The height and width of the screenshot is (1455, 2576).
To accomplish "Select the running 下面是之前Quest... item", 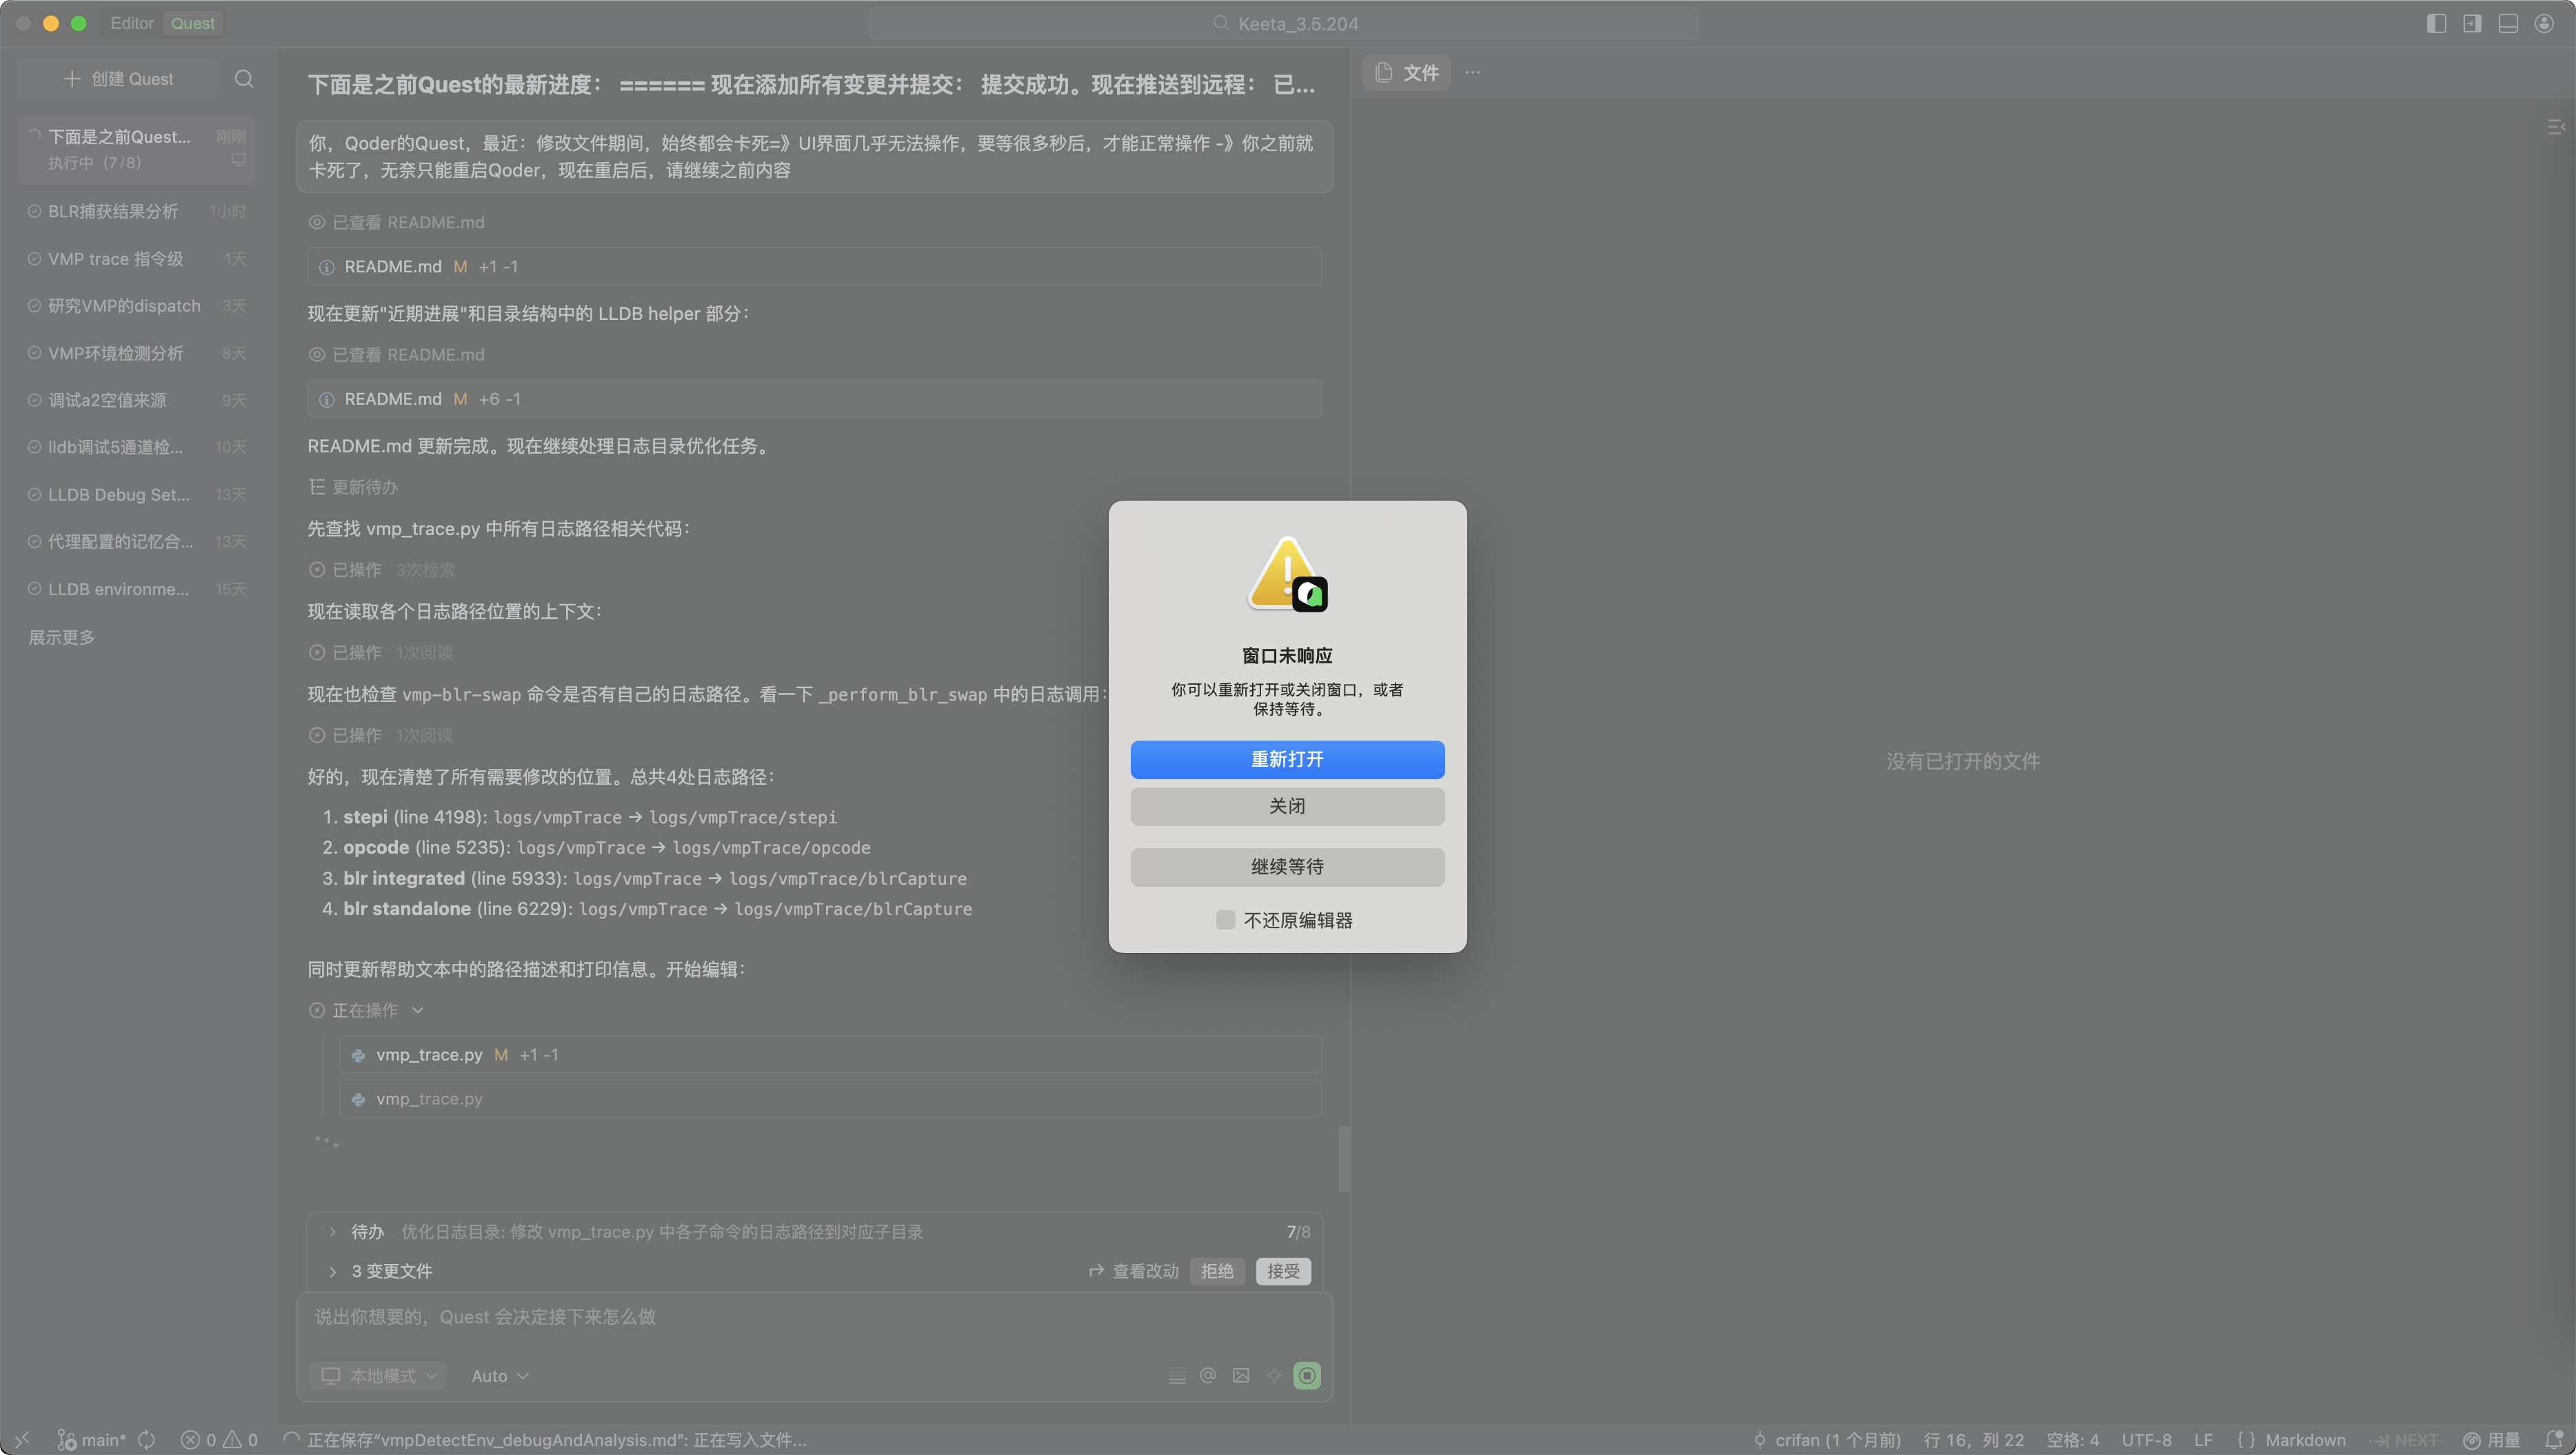I will [x=137, y=149].
